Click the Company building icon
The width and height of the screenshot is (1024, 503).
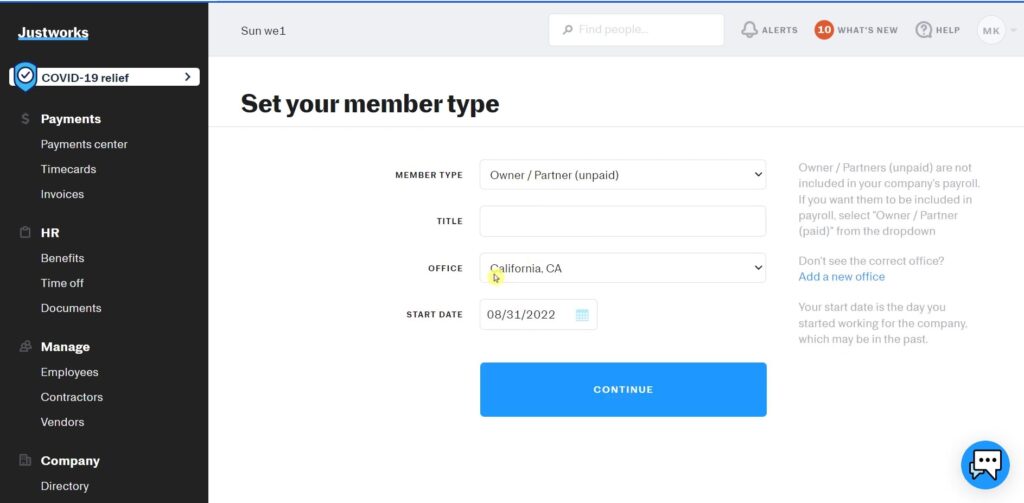25,461
